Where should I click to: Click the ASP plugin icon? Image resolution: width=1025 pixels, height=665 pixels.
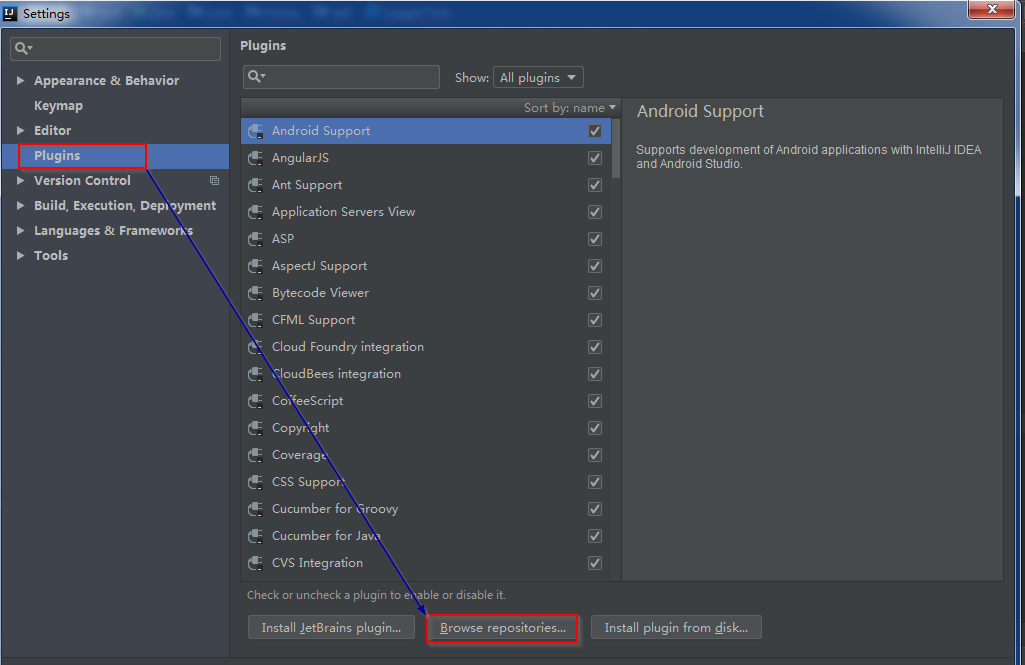[256, 239]
